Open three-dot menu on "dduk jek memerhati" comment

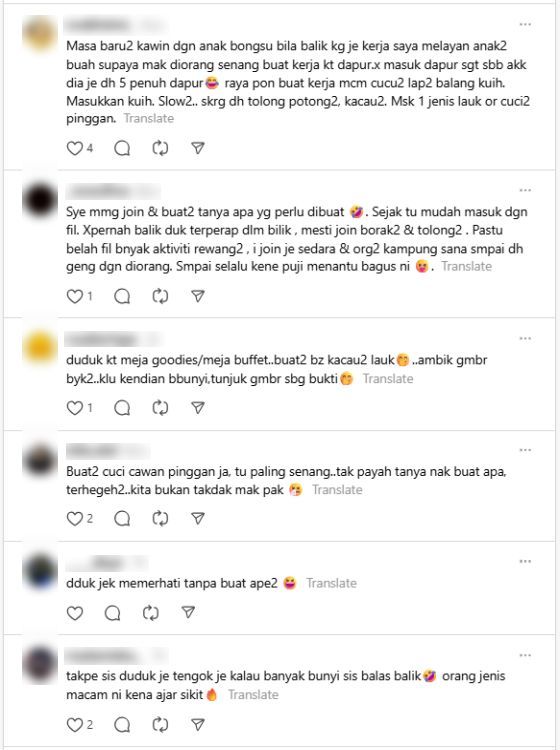[x=525, y=562]
